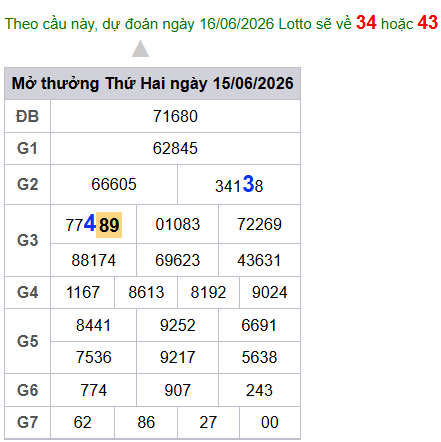Select the G7 number 00
Viewport: 441px width, 442px height.
pyautogui.click(x=270, y=422)
